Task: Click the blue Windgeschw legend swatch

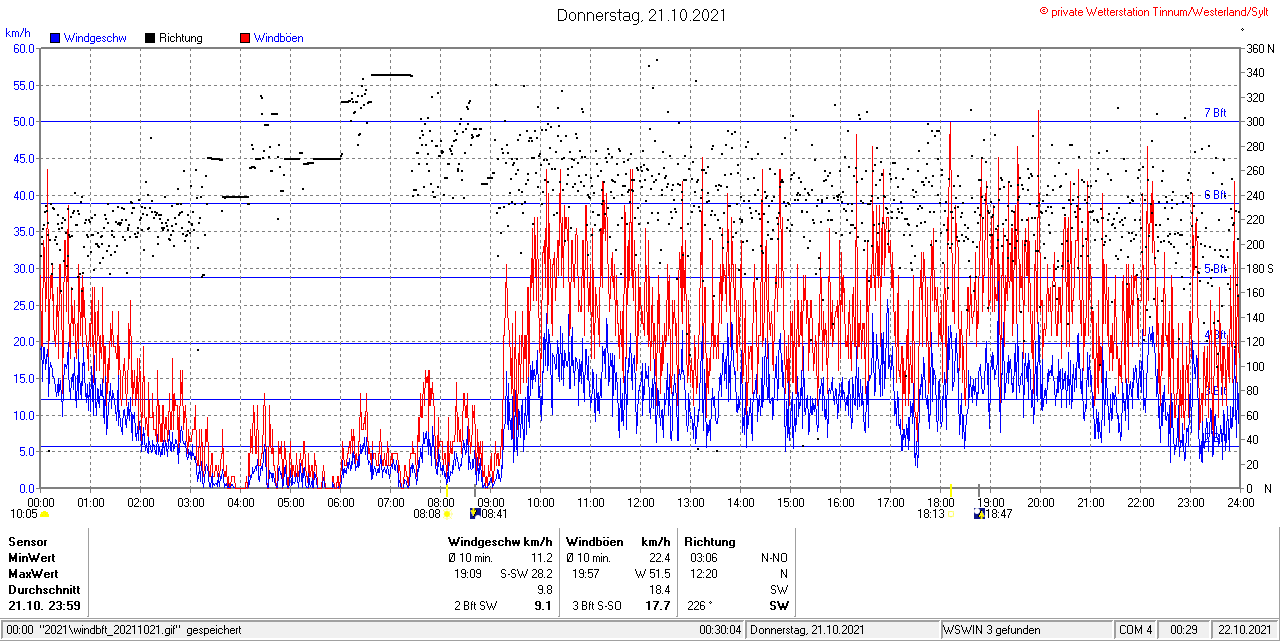Action: 56,38
